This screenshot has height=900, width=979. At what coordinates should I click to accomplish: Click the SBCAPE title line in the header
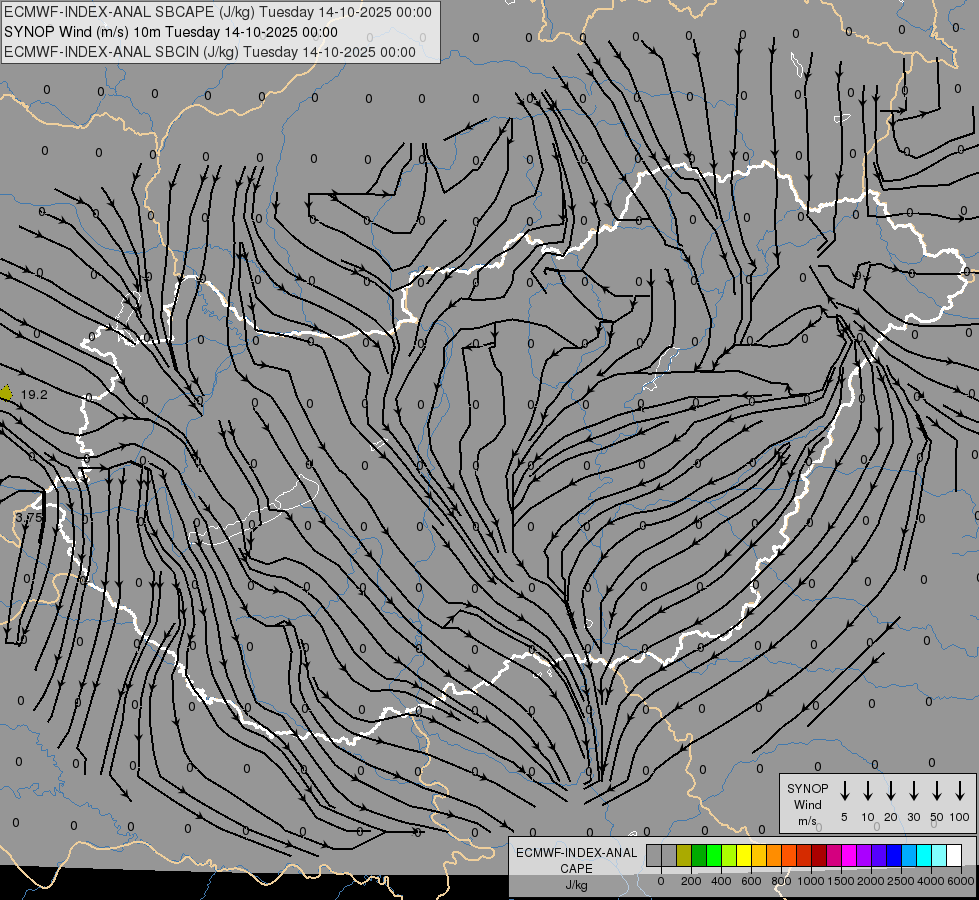218,12
